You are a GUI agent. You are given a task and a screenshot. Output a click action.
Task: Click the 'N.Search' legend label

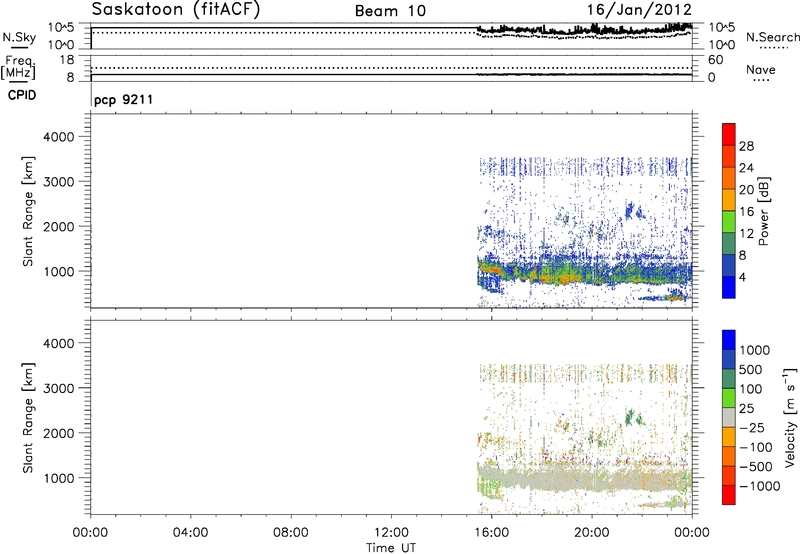(772, 37)
